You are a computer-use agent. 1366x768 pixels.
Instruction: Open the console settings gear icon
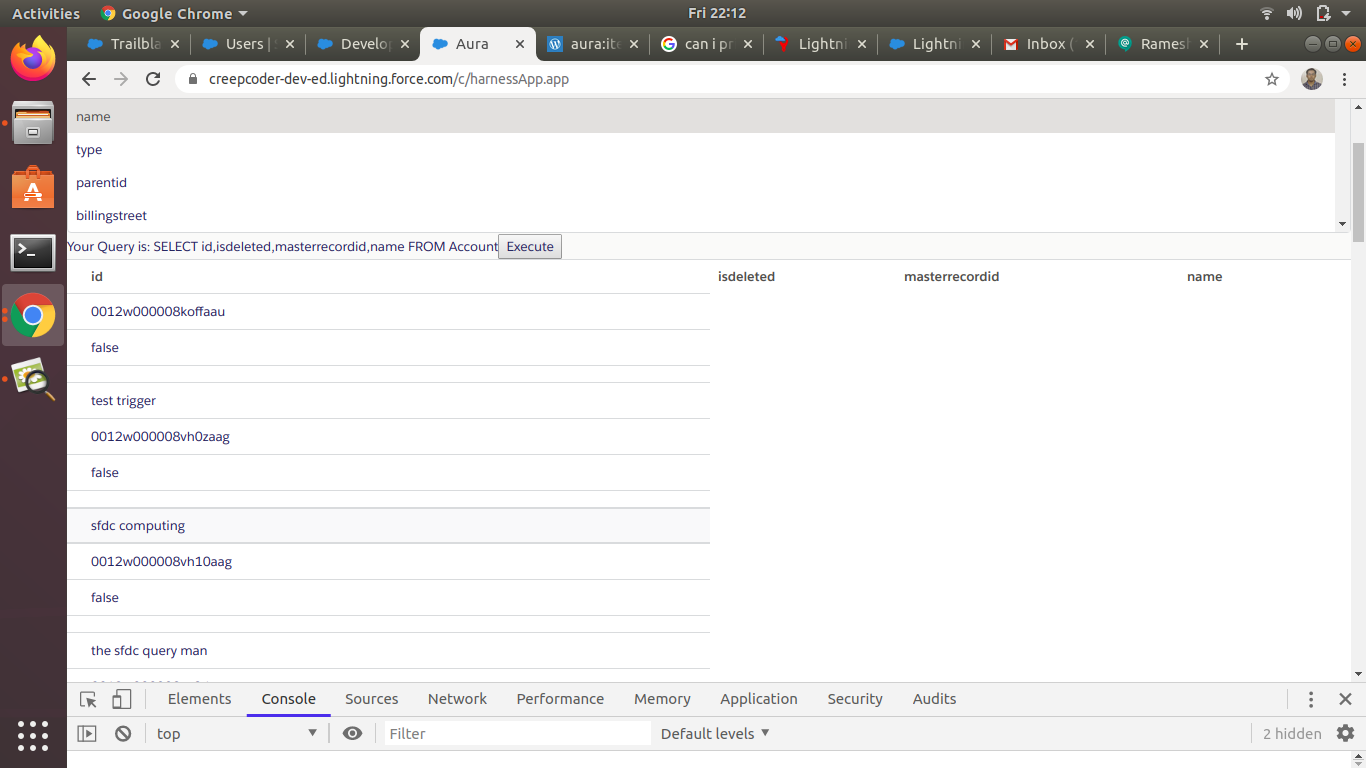1345,733
